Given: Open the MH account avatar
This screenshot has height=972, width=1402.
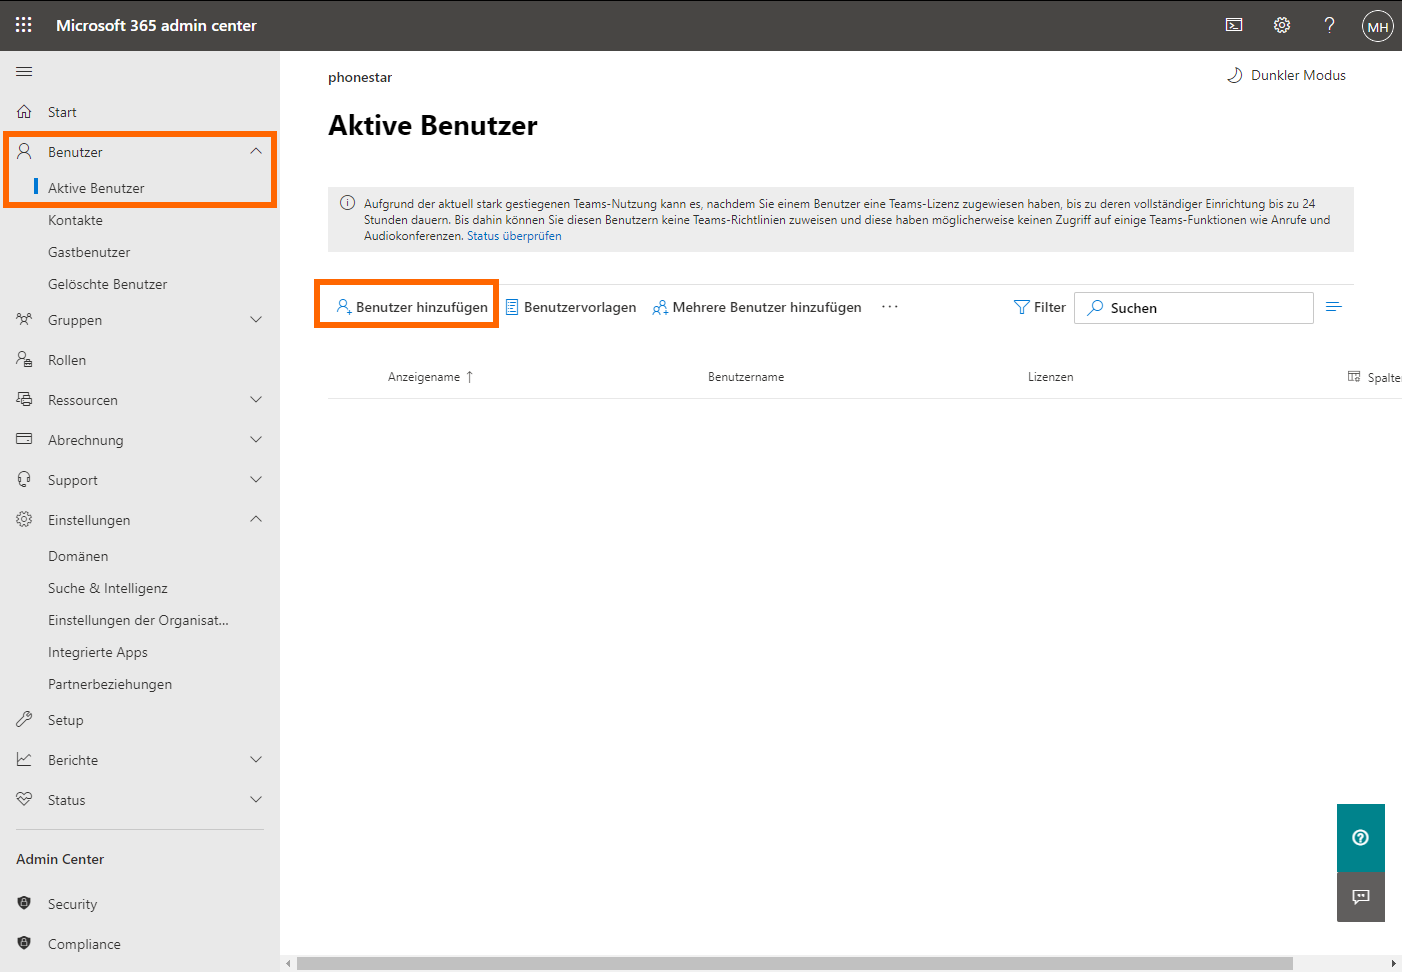Looking at the screenshot, I should tap(1378, 26).
